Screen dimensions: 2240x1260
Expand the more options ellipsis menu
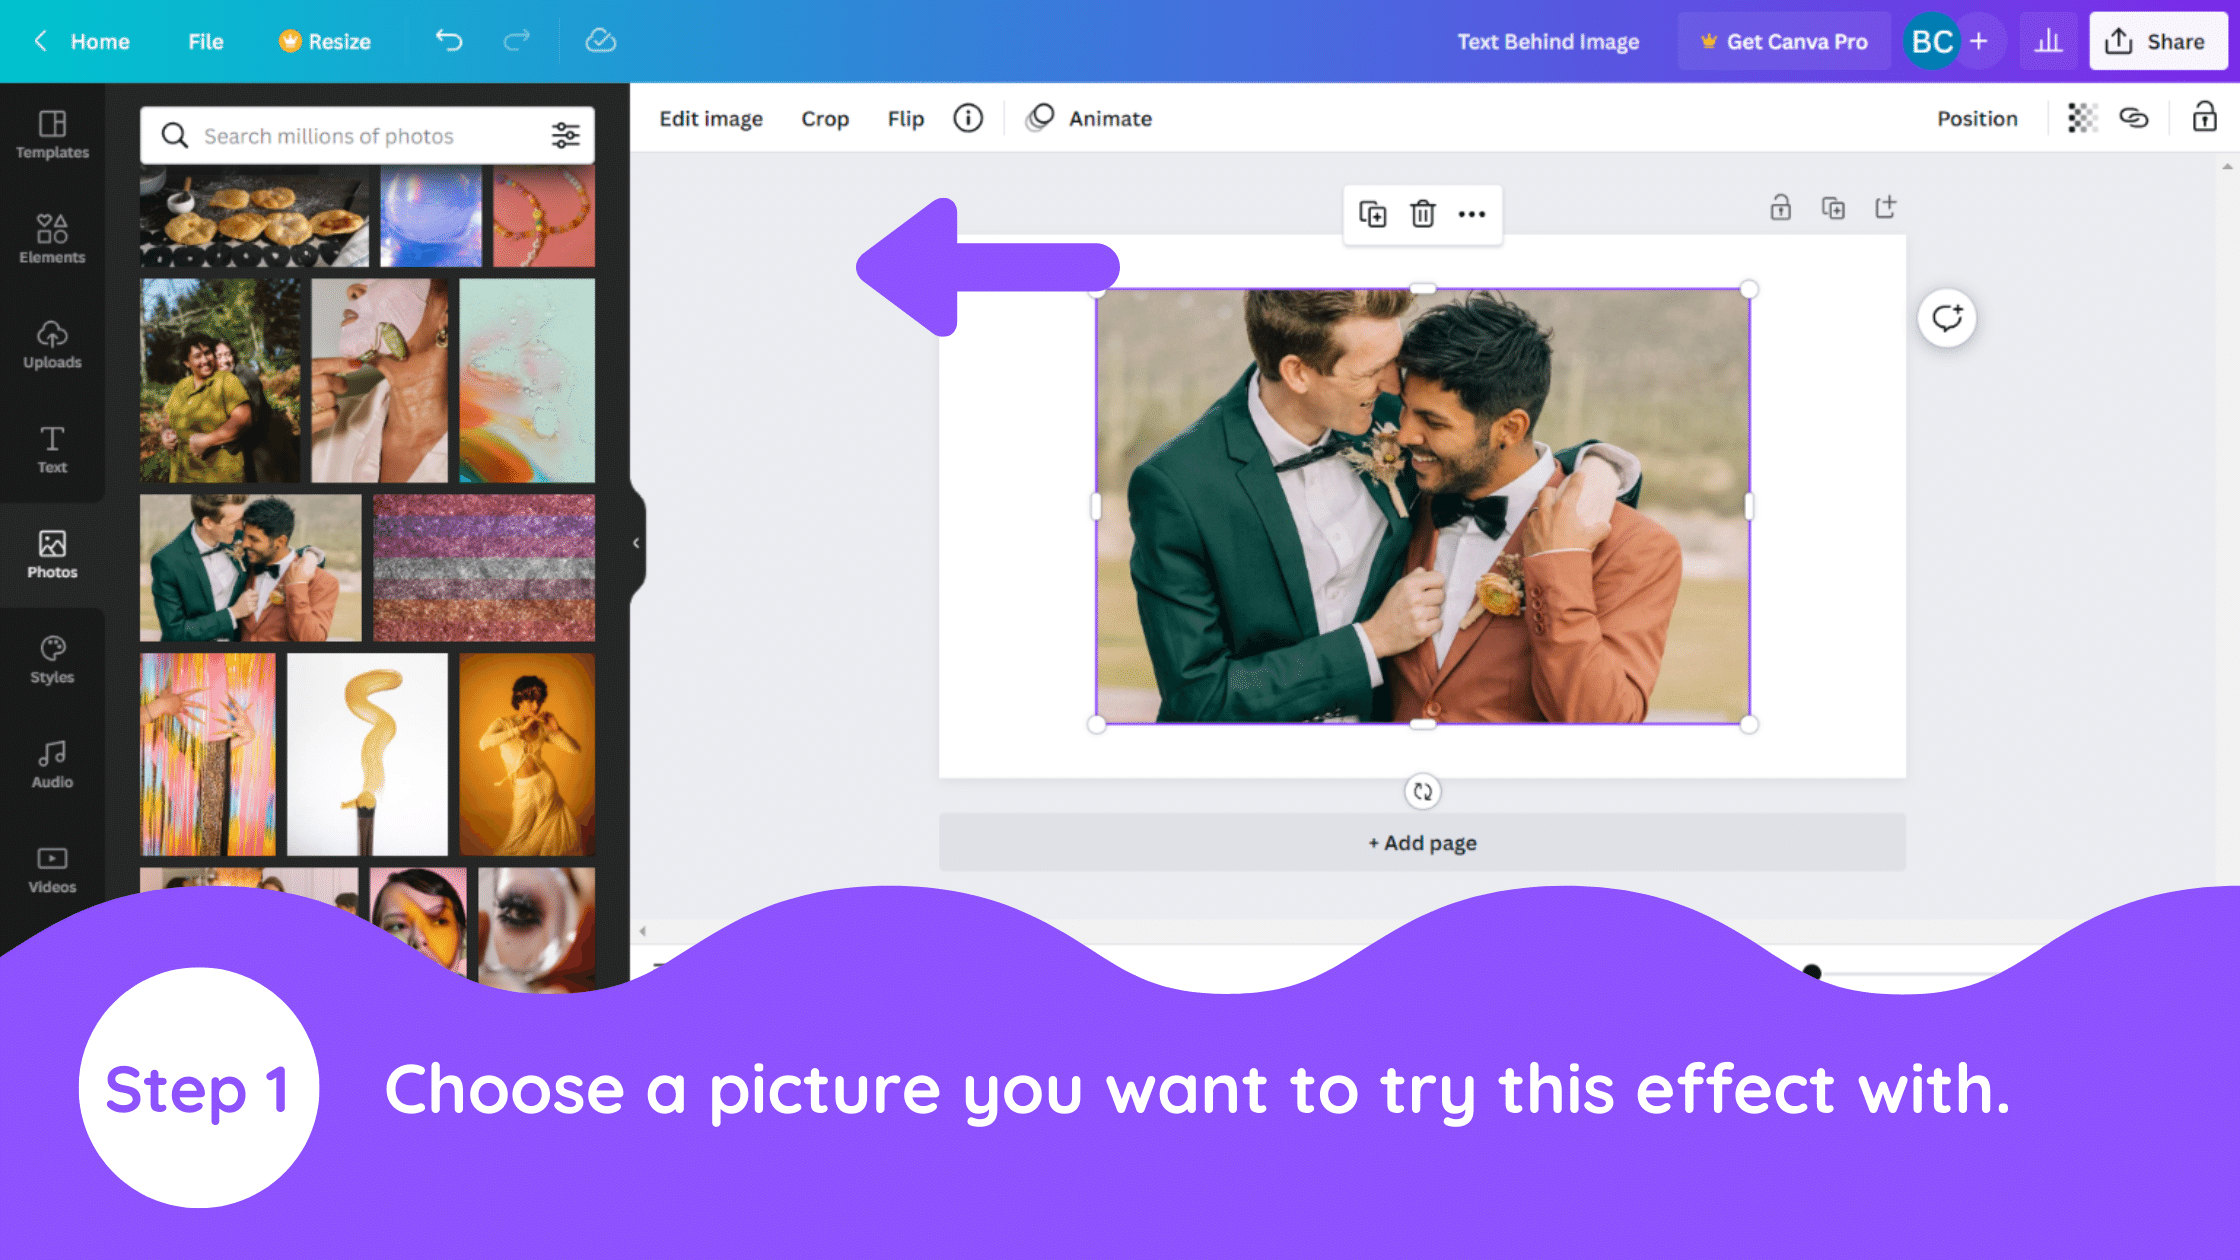pos(1471,212)
